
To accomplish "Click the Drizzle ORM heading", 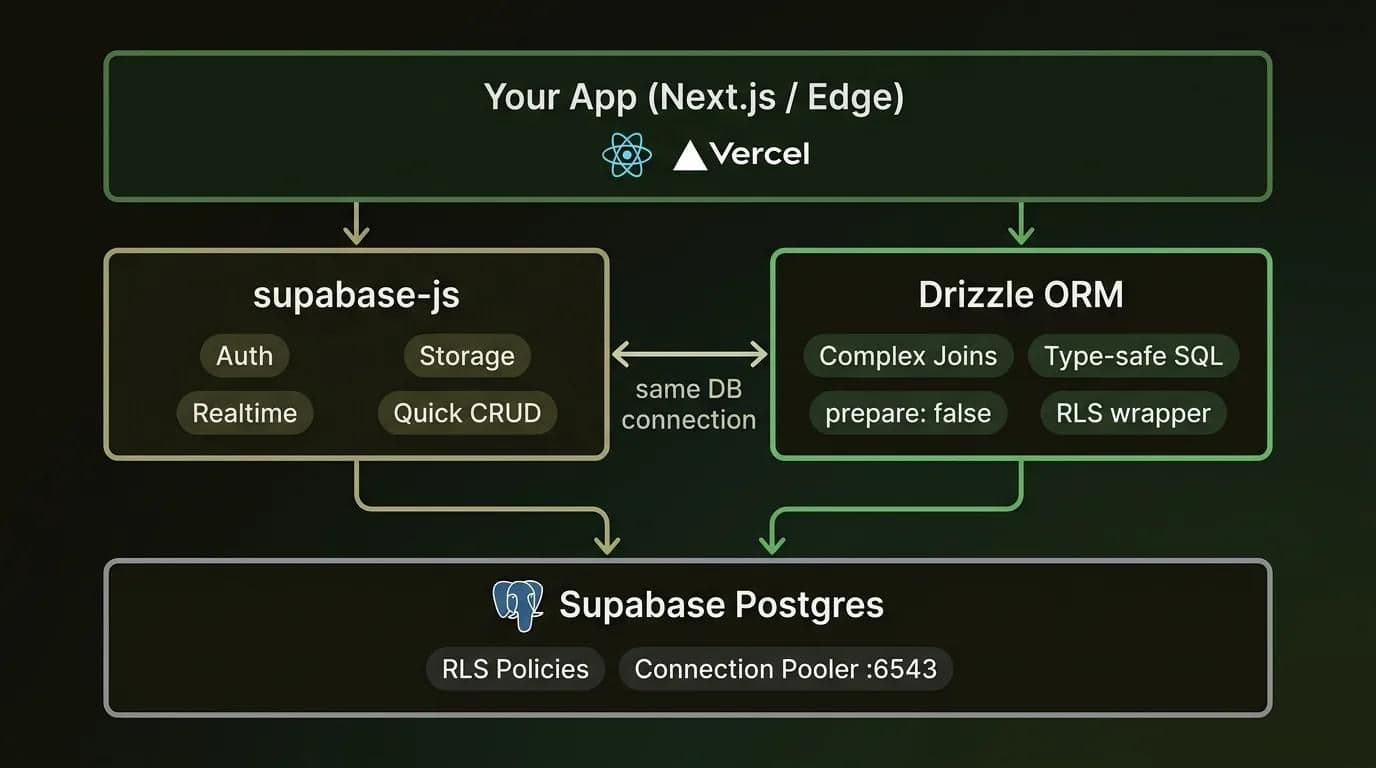I will pyautogui.click(x=1021, y=295).
